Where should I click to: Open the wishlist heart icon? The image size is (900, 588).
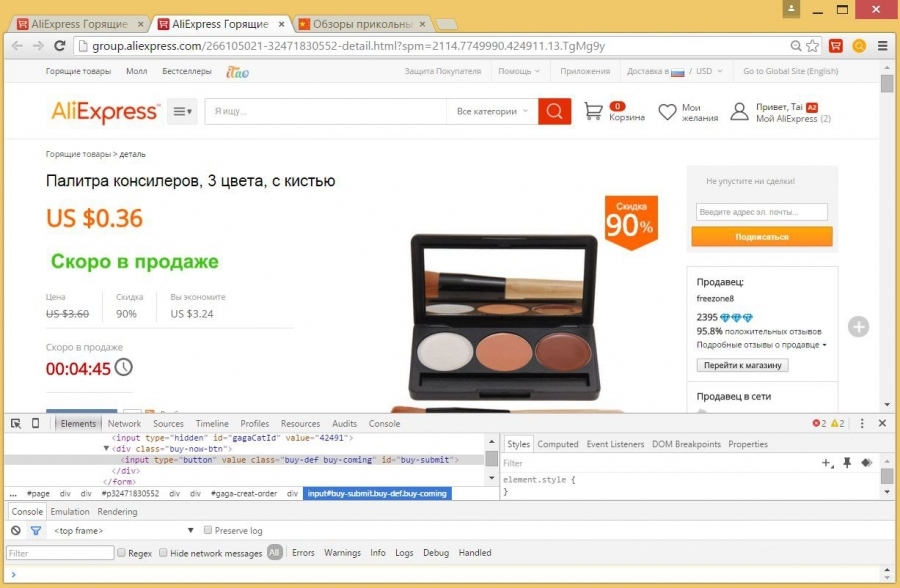[x=667, y=112]
